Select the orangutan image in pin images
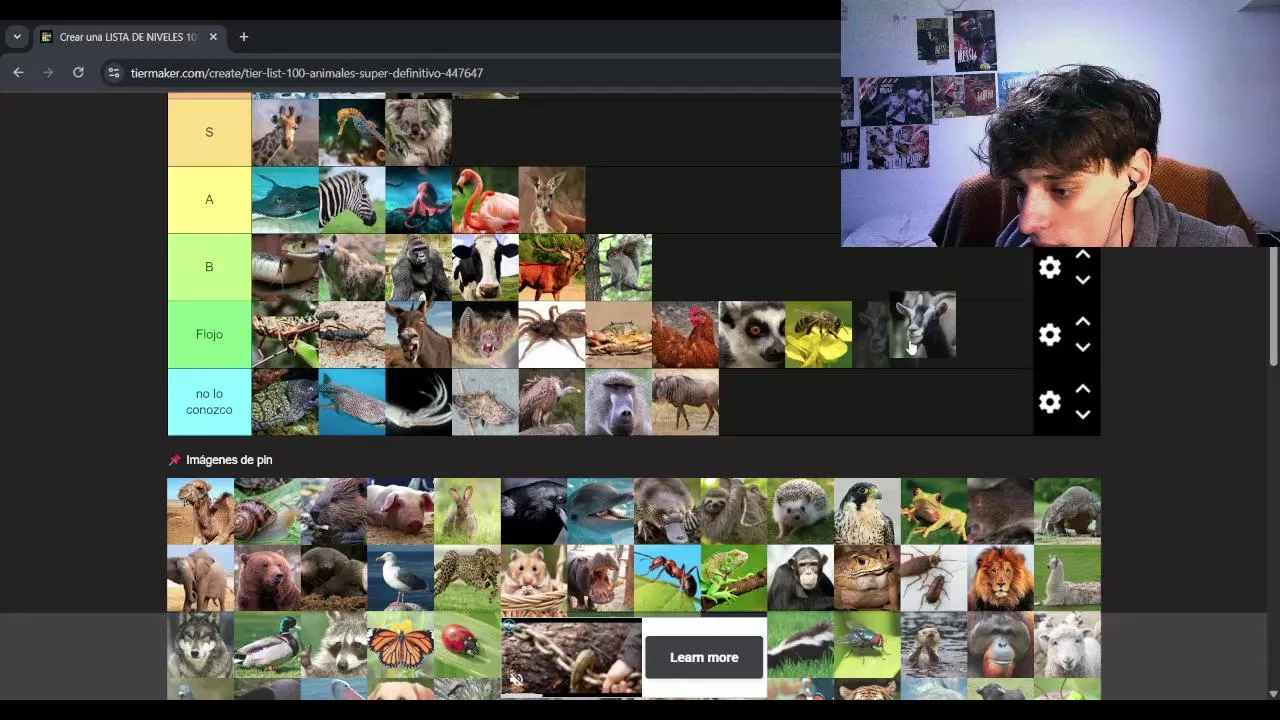 (1000, 645)
